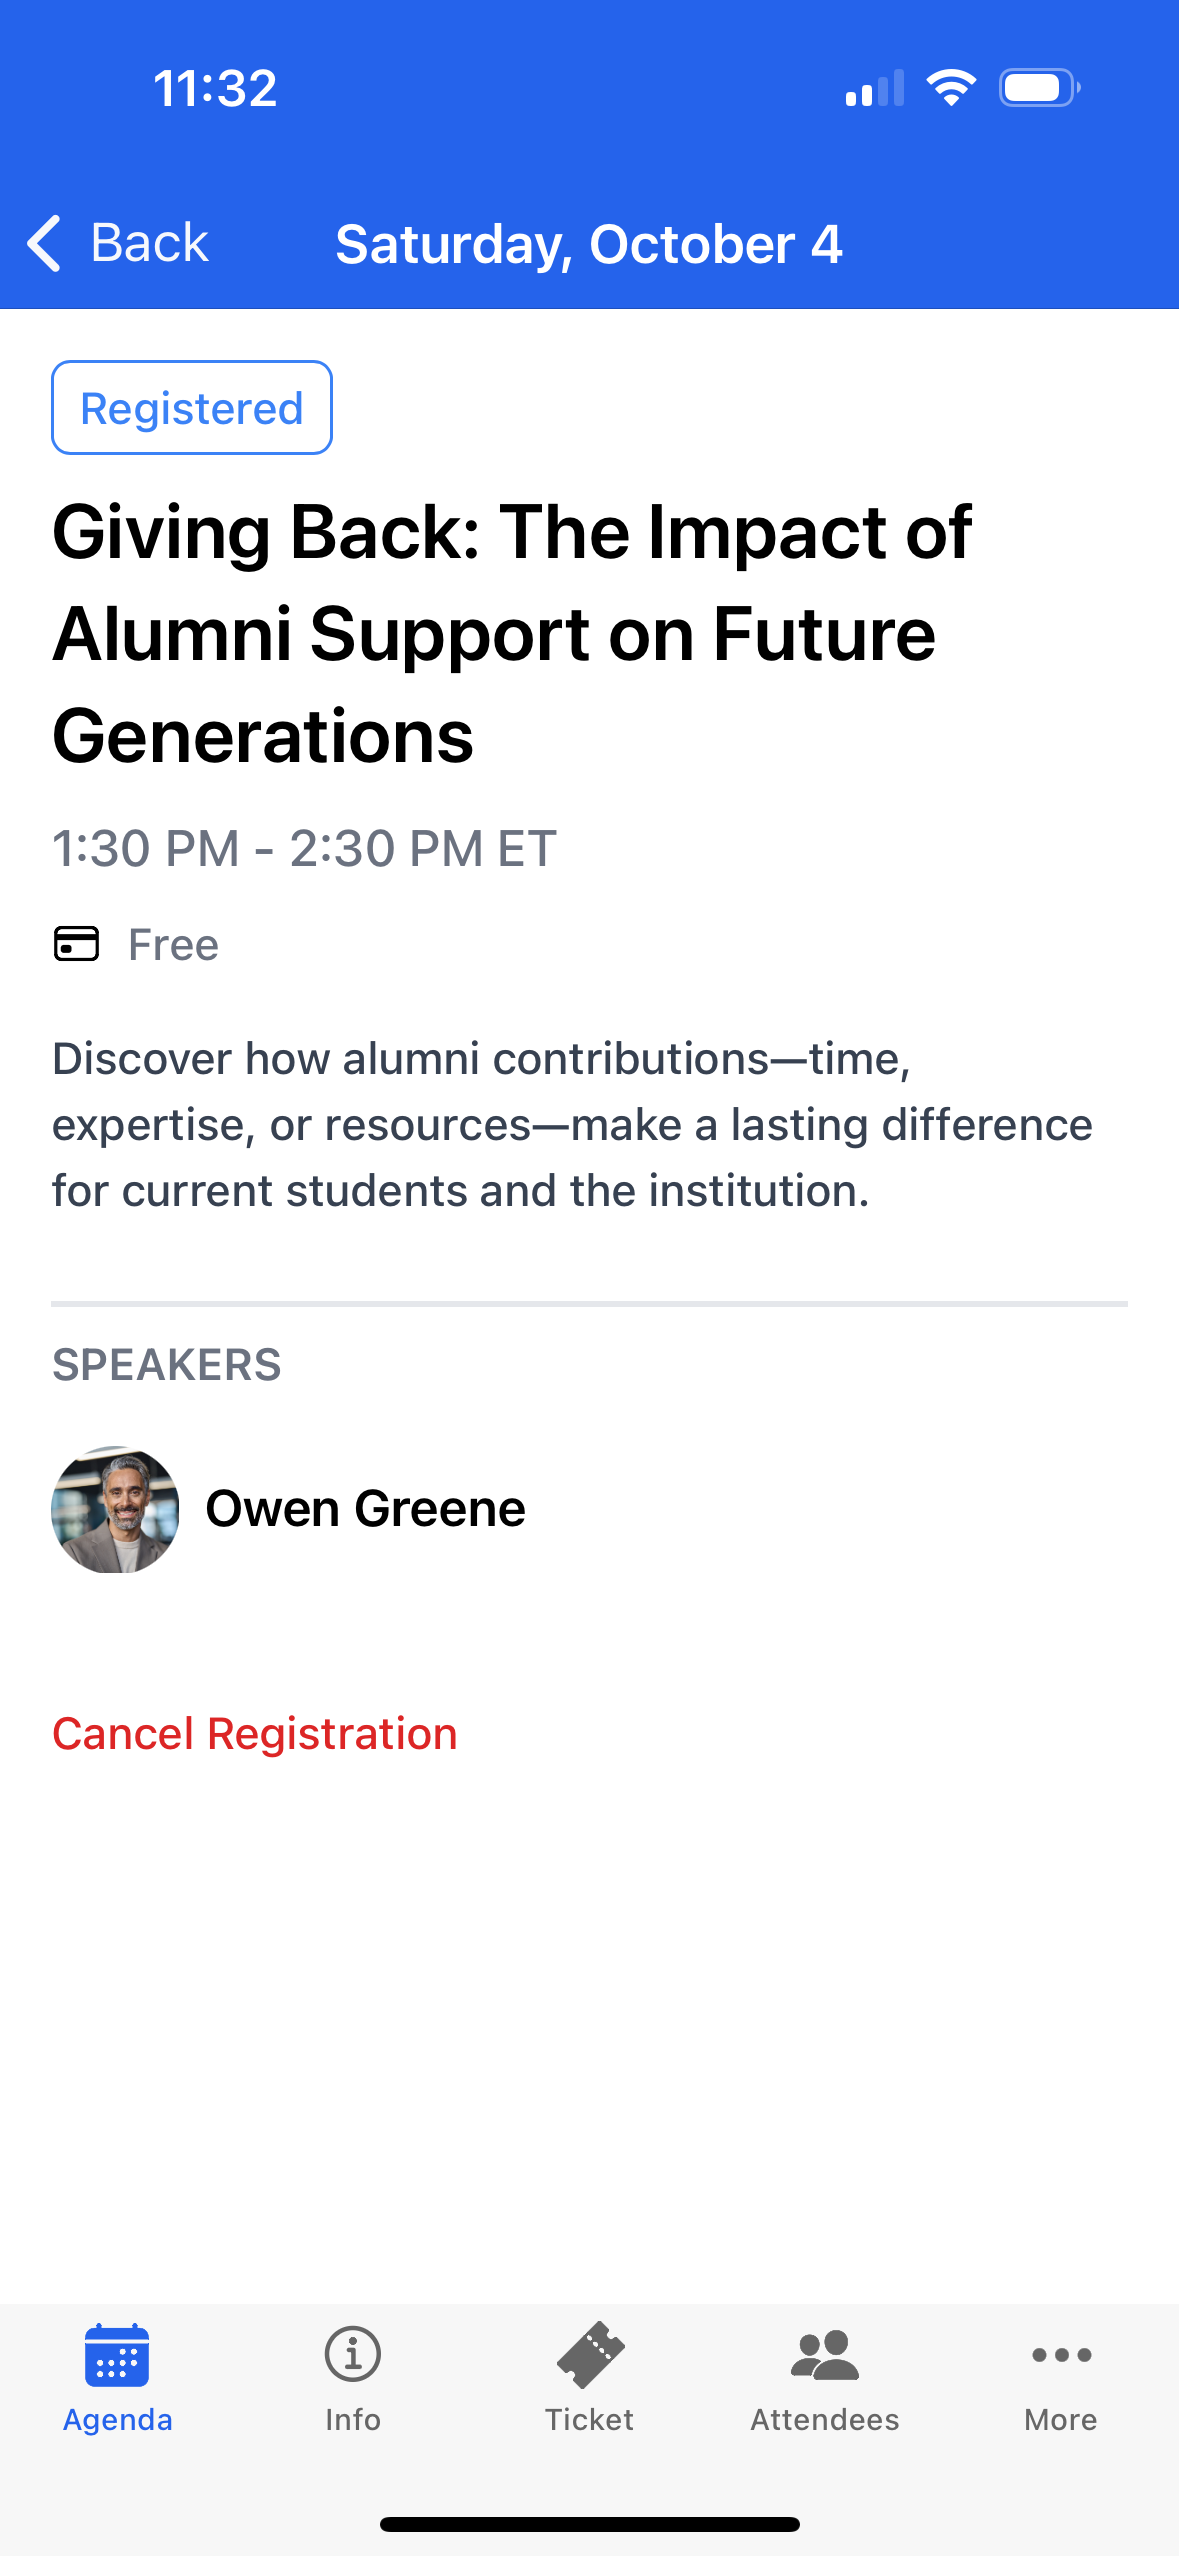The width and height of the screenshot is (1179, 2556).
Task: Tap the Attendees people icon
Action: point(825,2354)
